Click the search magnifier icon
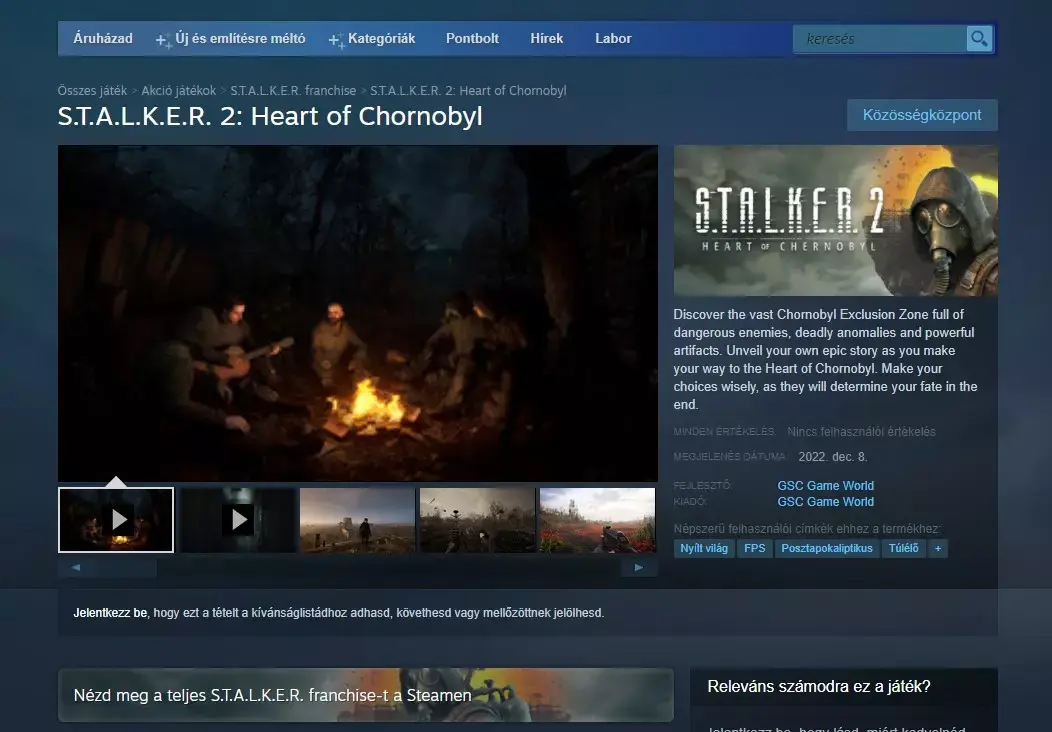1052x732 pixels. (x=979, y=39)
